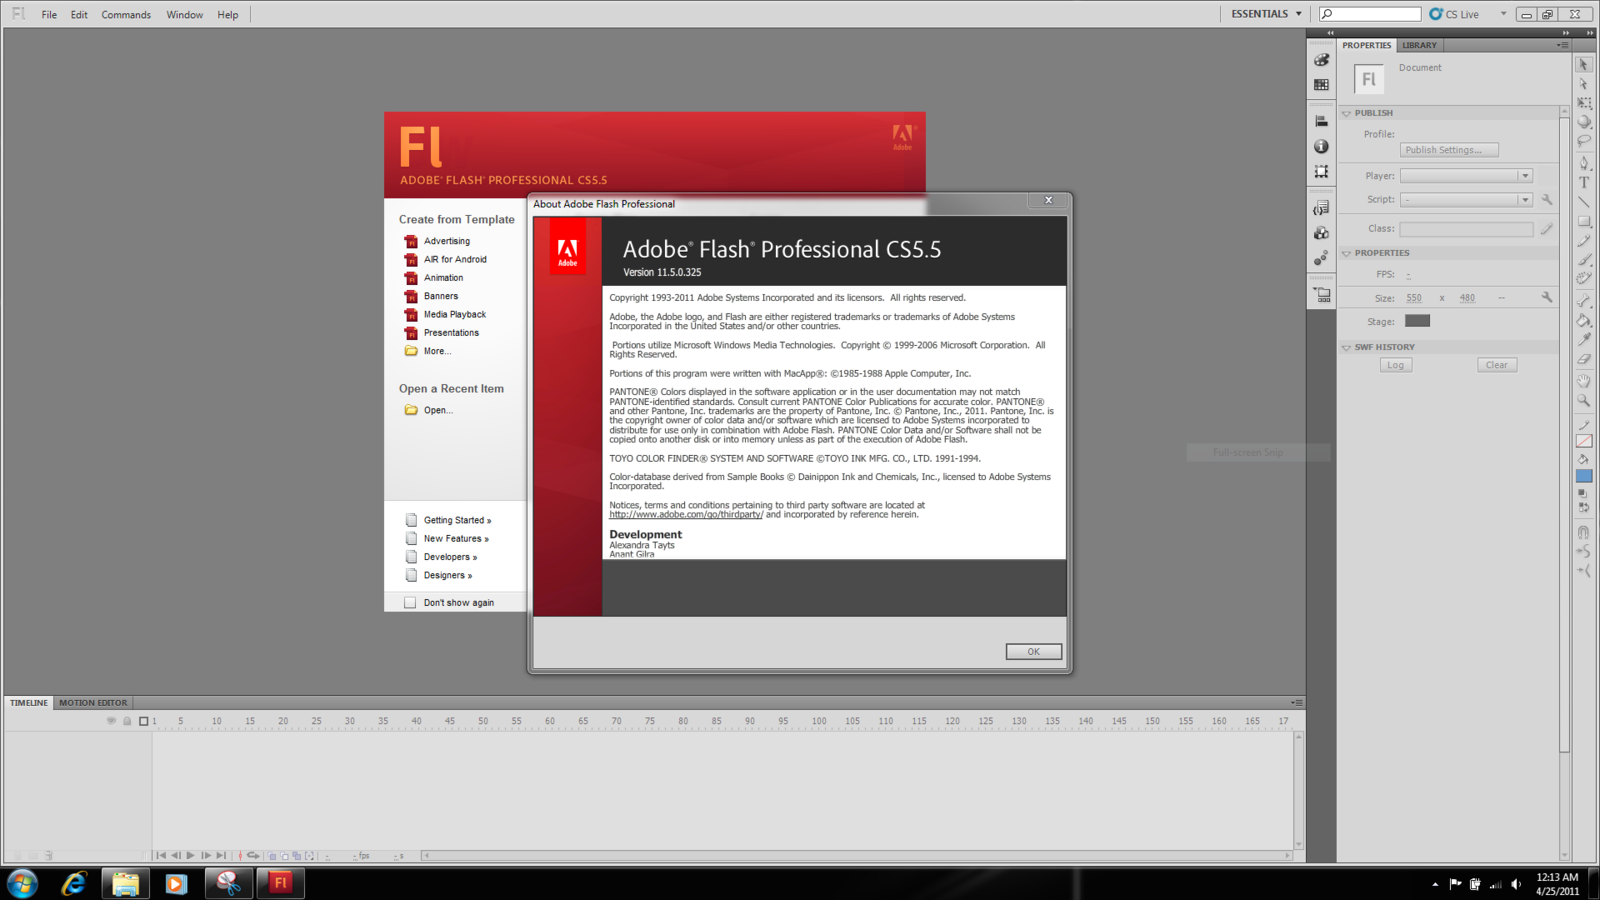1600x900 pixels.
Task: Open the Swatches panel icon
Action: tap(1322, 85)
